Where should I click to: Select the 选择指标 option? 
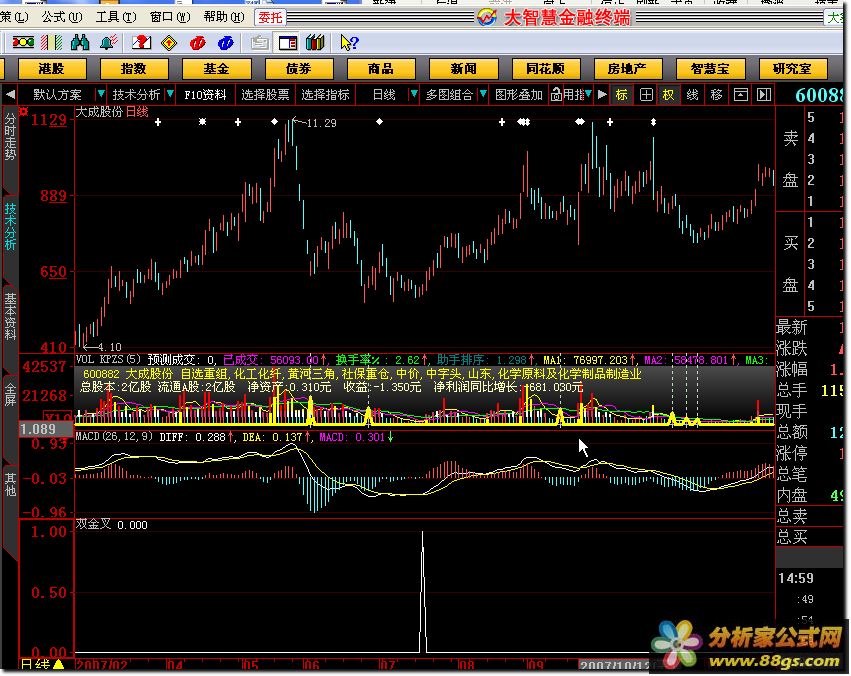(x=326, y=95)
